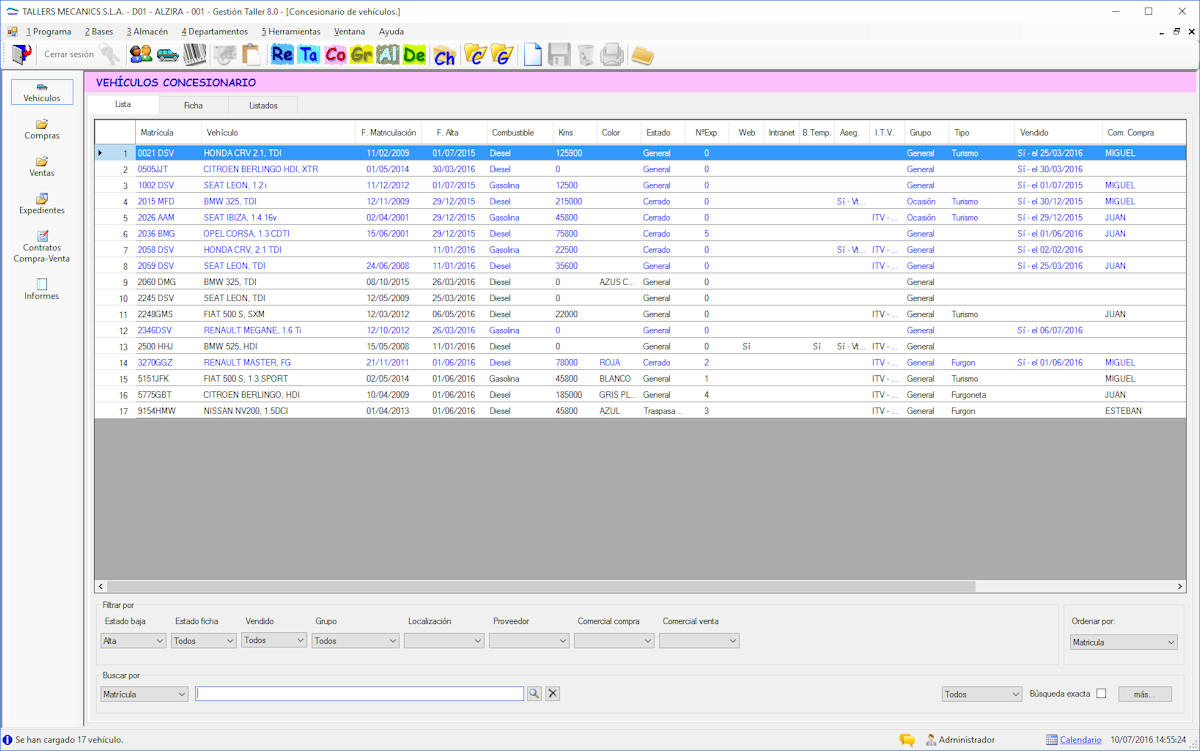This screenshot has width=1200, height=751.
Task: Open Expedientes in the sidebar
Action: 42,204
